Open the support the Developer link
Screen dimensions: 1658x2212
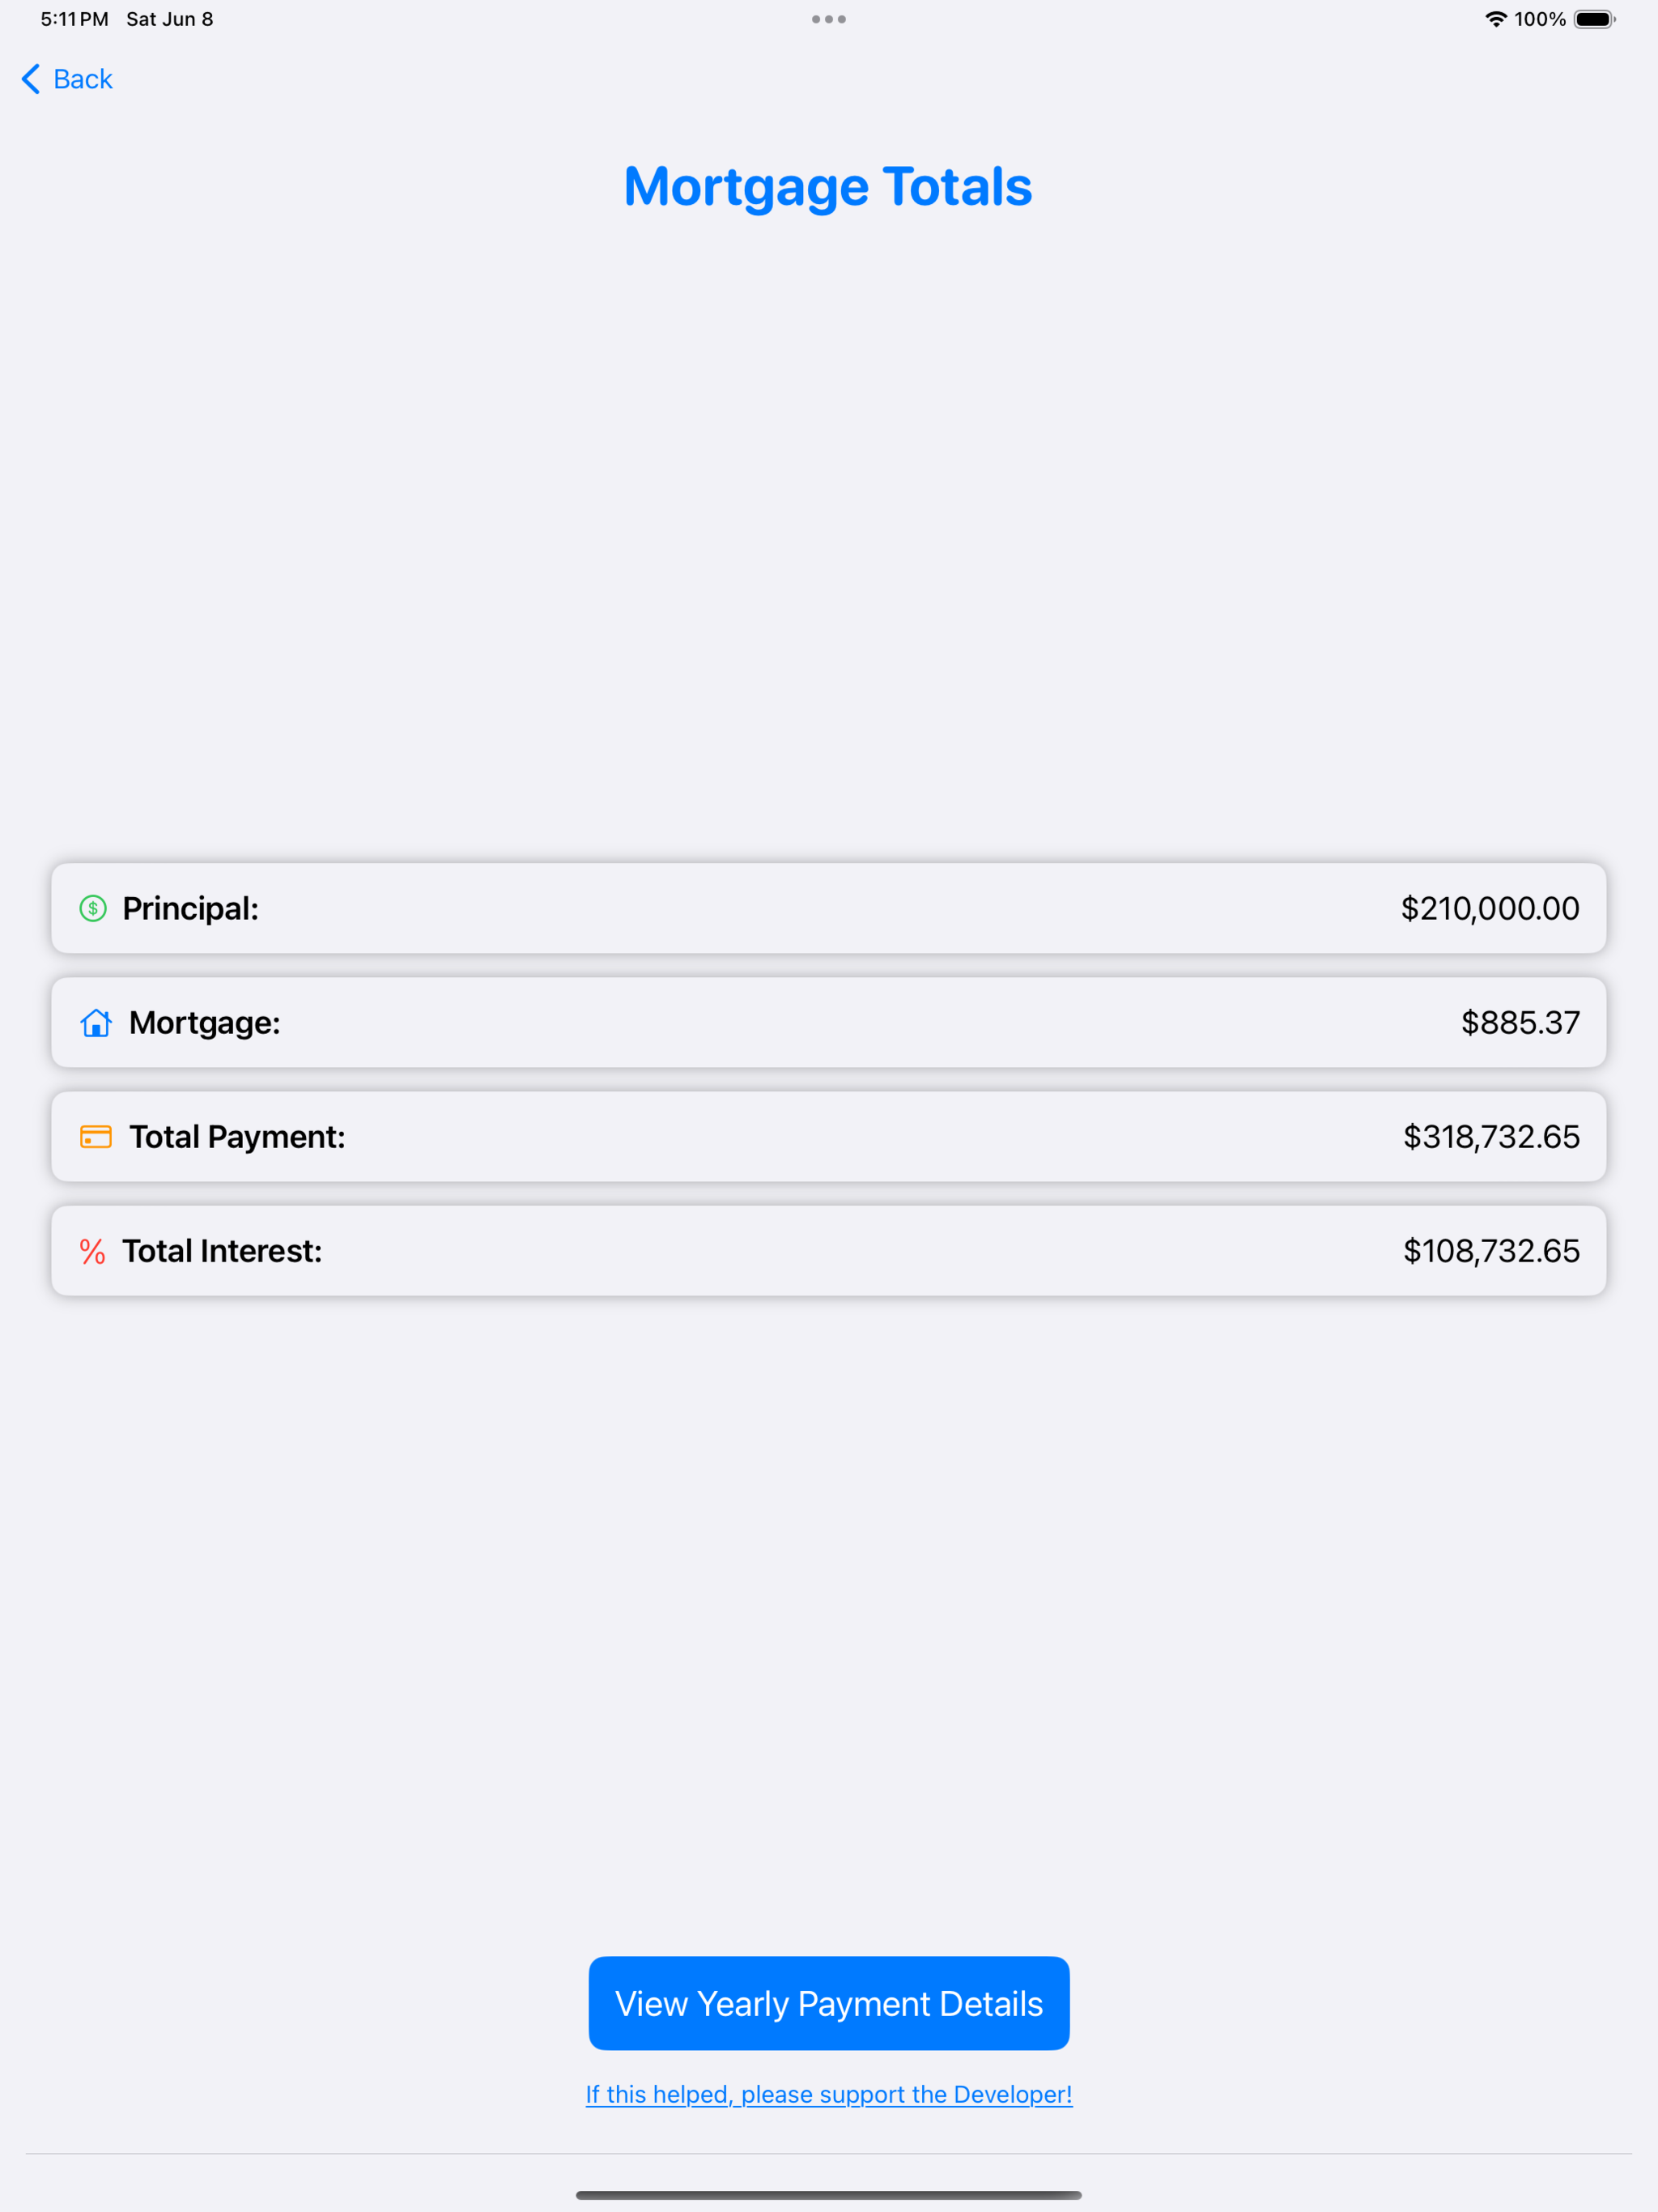(x=829, y=2094)
